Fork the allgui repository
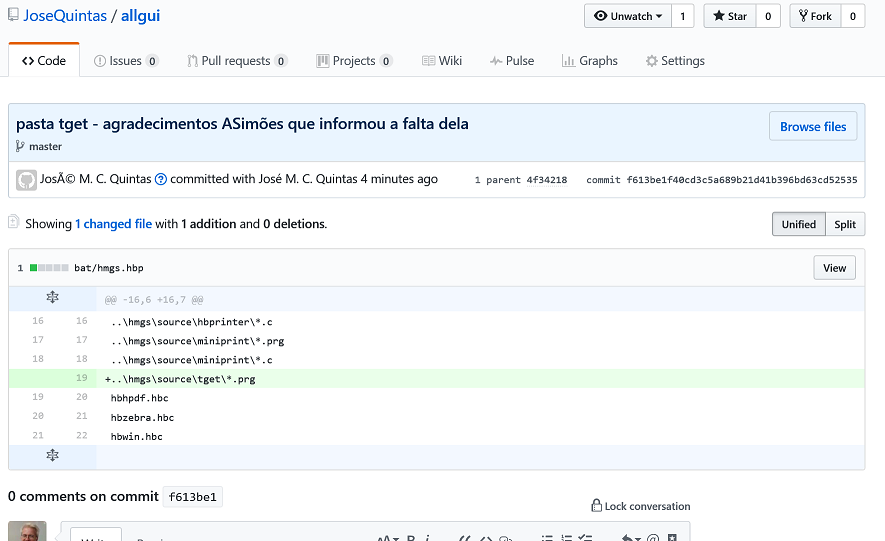This screenshot has width=885, height=541. [x=814, y=16]
